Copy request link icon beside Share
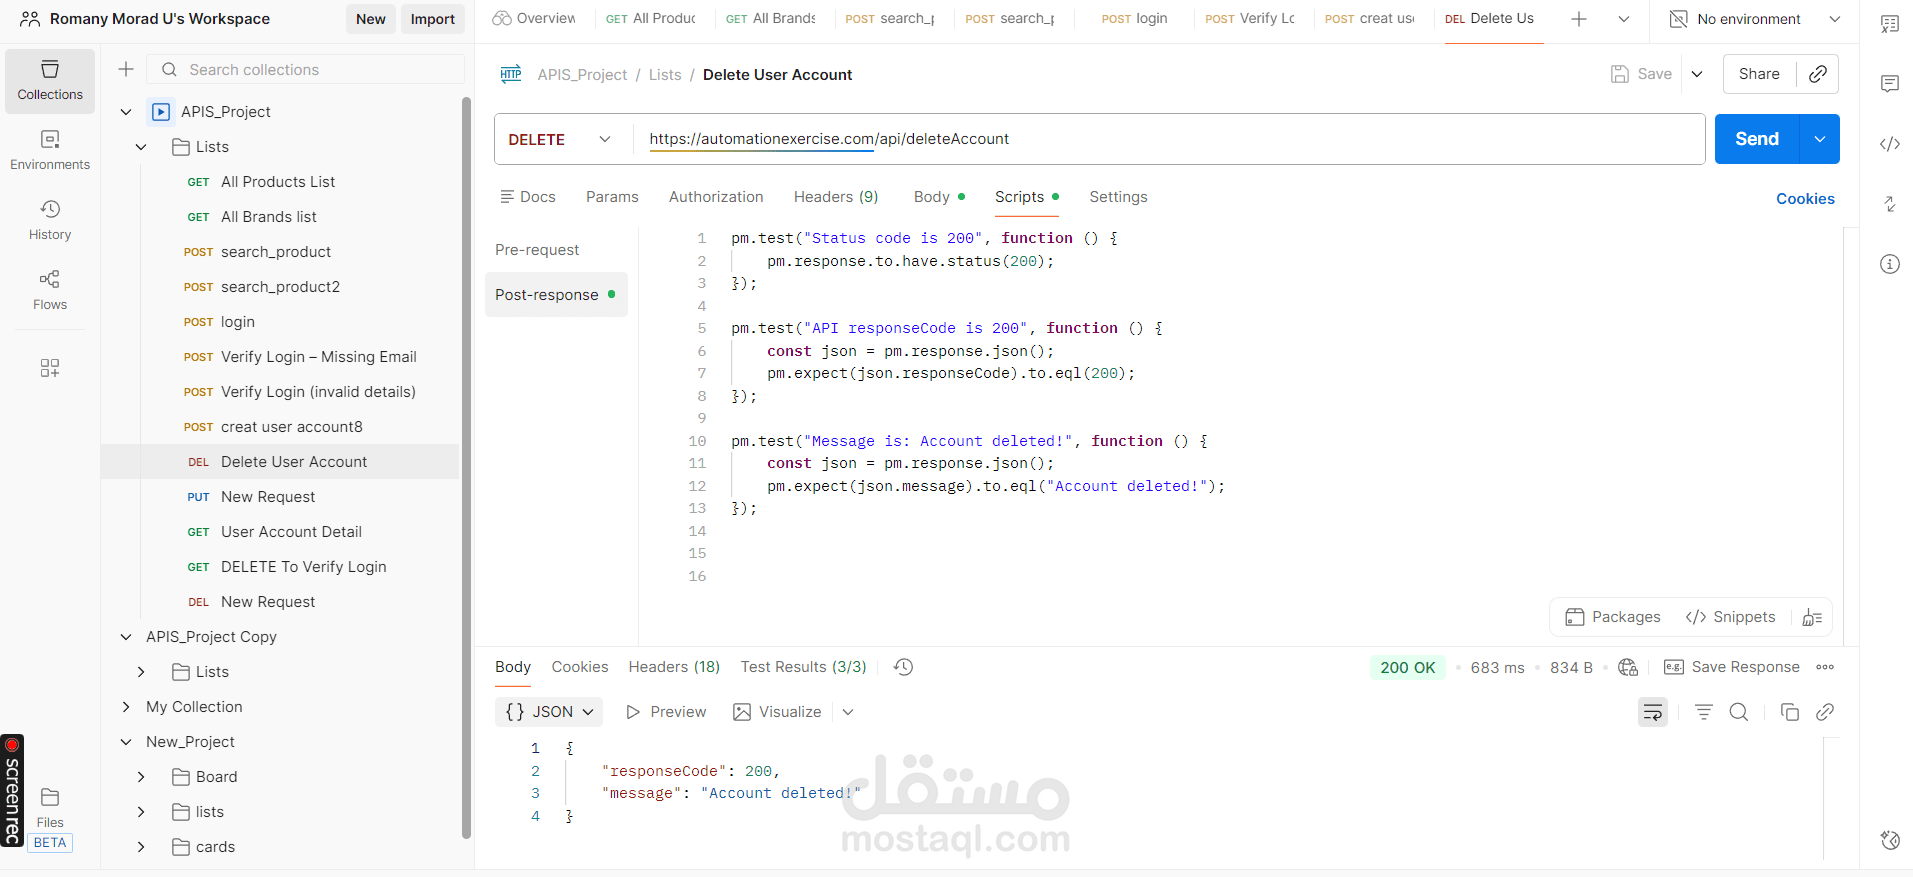The height and width of the screenshot is (877, 1913). (1818, 74)
